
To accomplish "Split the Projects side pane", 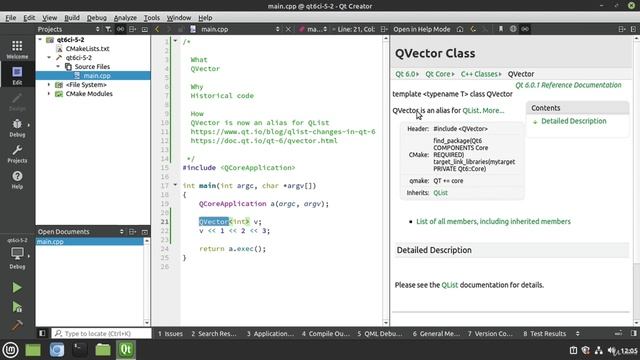I will [x=133, y=29].
